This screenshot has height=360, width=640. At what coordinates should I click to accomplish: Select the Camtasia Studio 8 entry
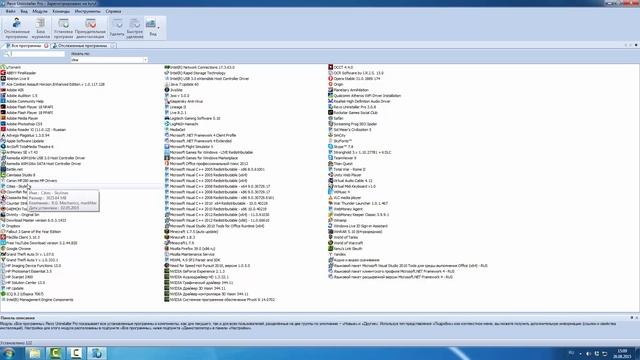click(x=18, y=175)
